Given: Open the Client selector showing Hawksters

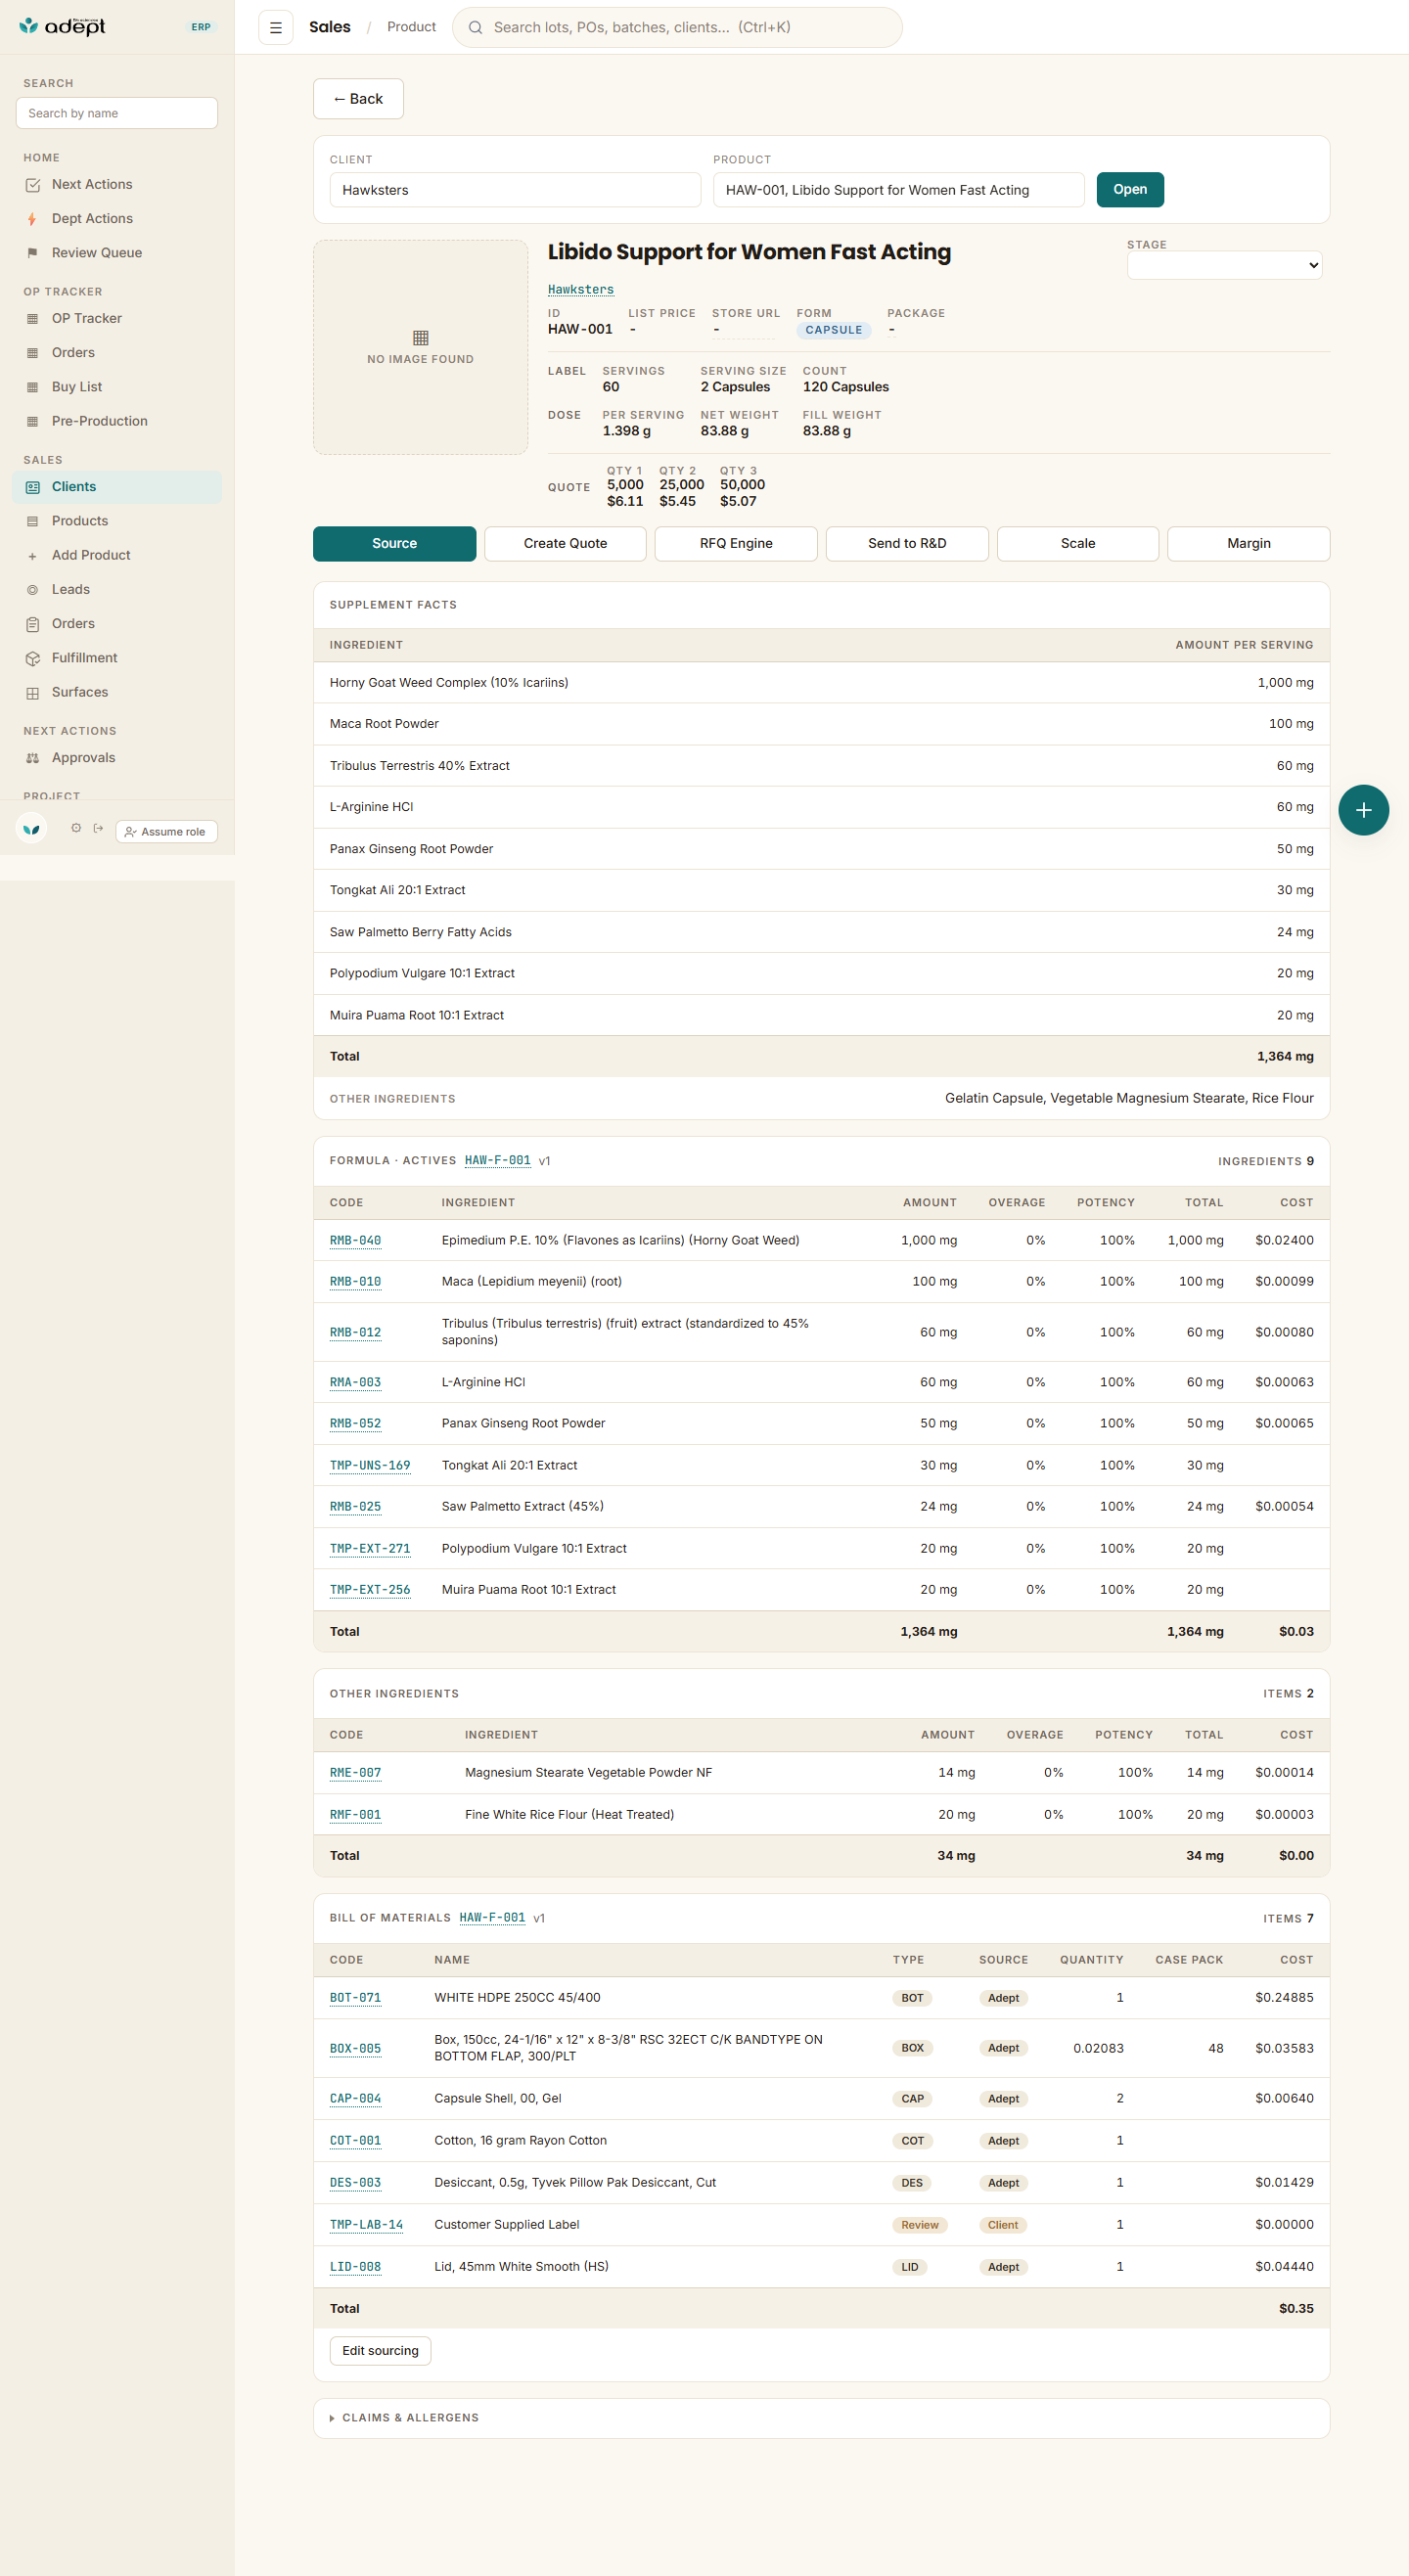Looking at the screenshot, I should point(515,190).
